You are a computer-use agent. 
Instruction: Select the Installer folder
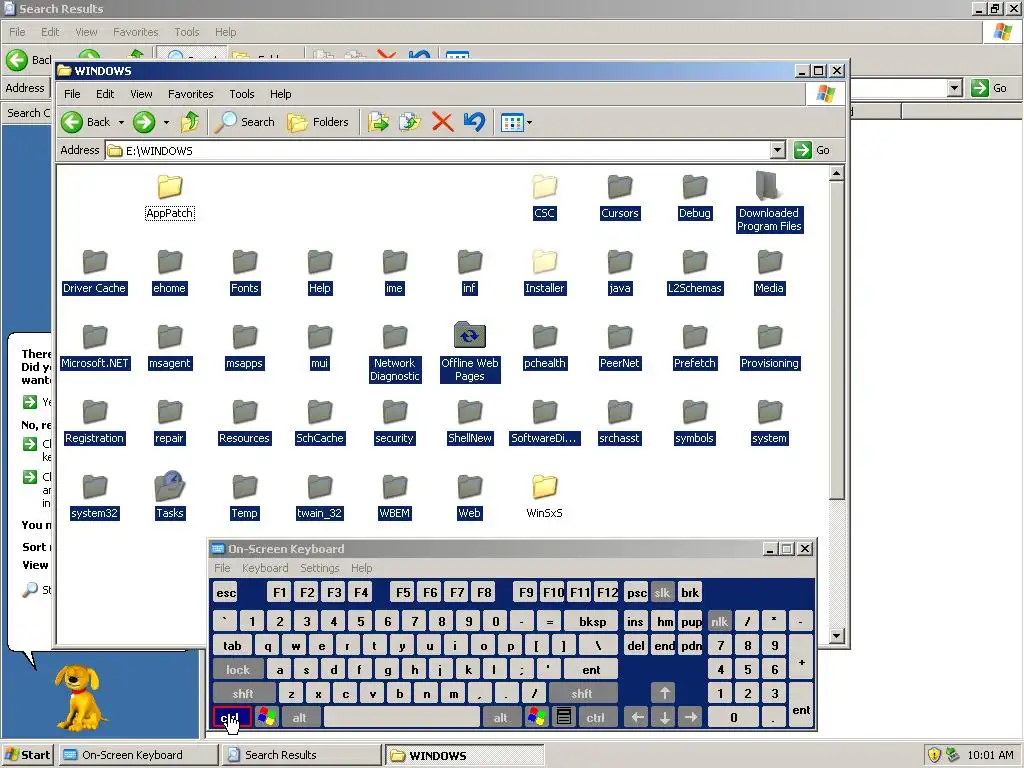pyautogui.click(x=545, y=272)
